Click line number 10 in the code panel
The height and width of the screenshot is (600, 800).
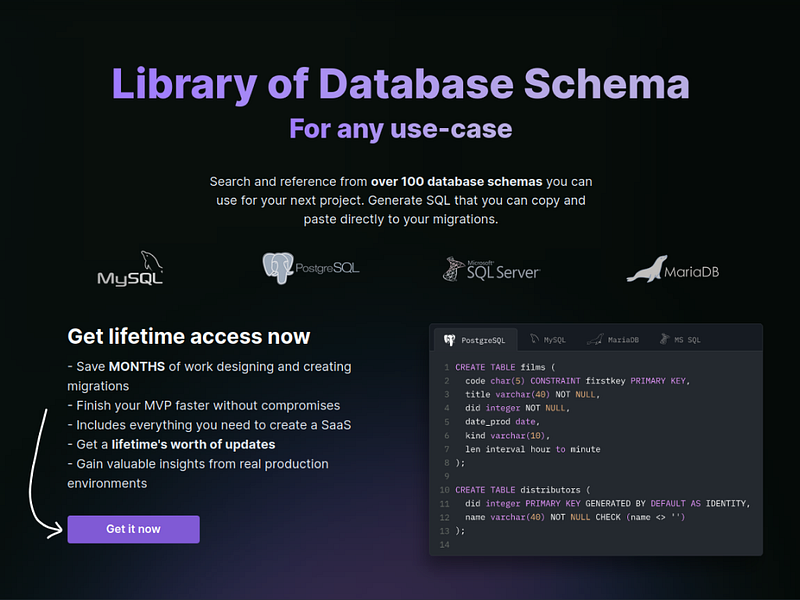click(444, 490)
